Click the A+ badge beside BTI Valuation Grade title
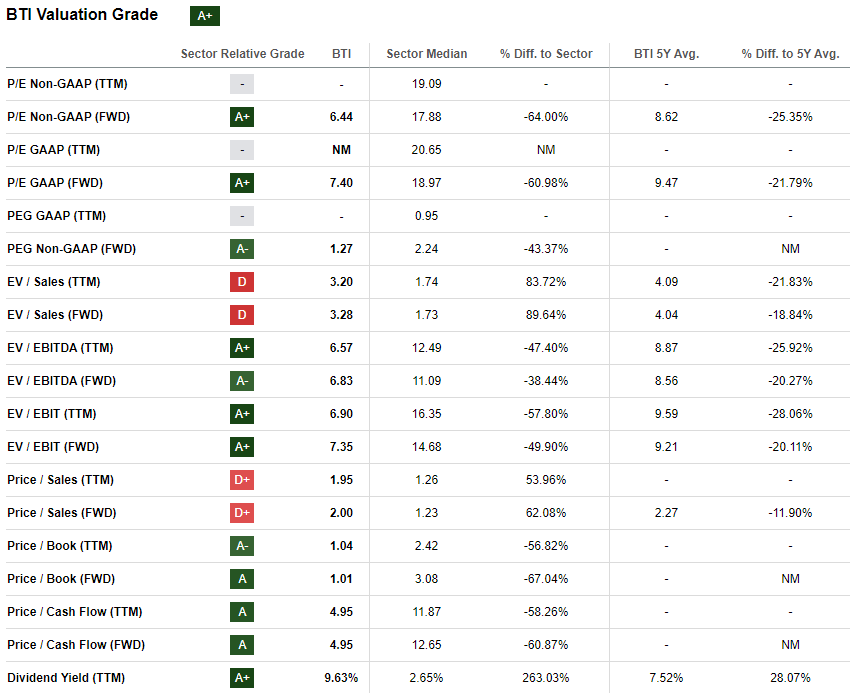 click(204, 16)
